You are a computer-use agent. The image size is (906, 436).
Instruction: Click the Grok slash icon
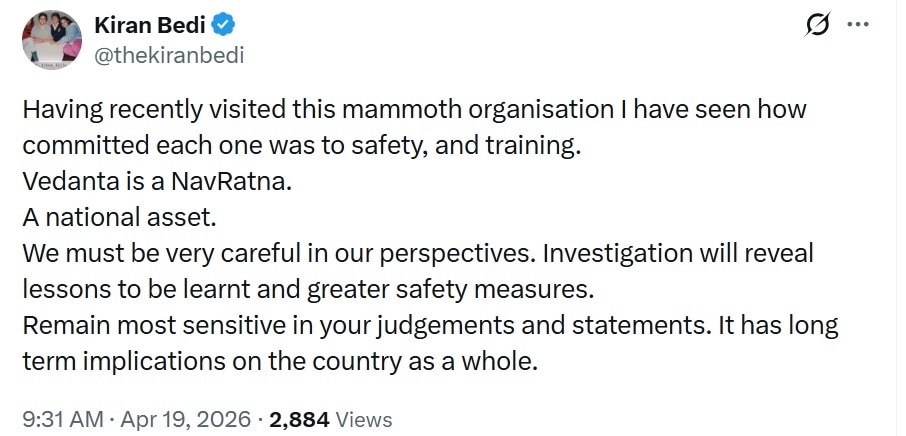[x=820, y=24]
